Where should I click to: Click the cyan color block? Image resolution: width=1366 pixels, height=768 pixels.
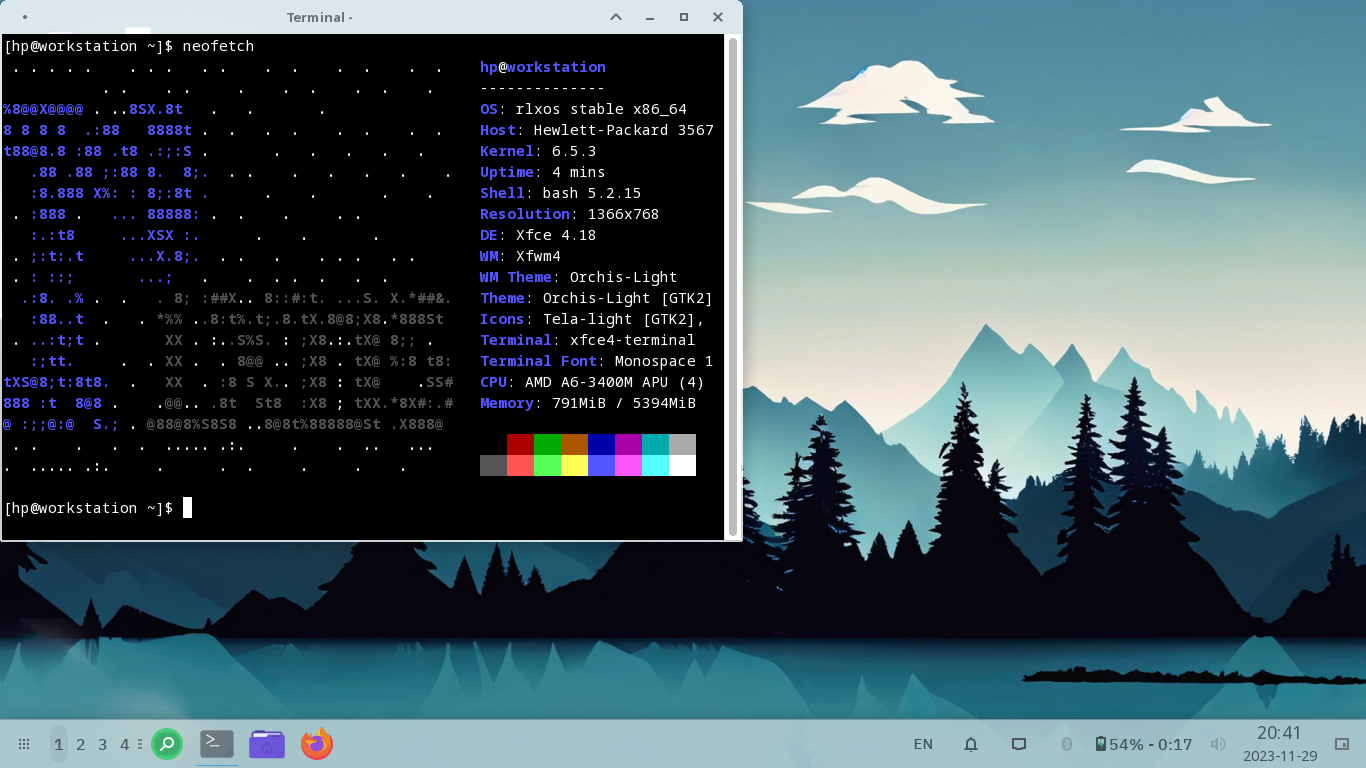coord(655,444)
